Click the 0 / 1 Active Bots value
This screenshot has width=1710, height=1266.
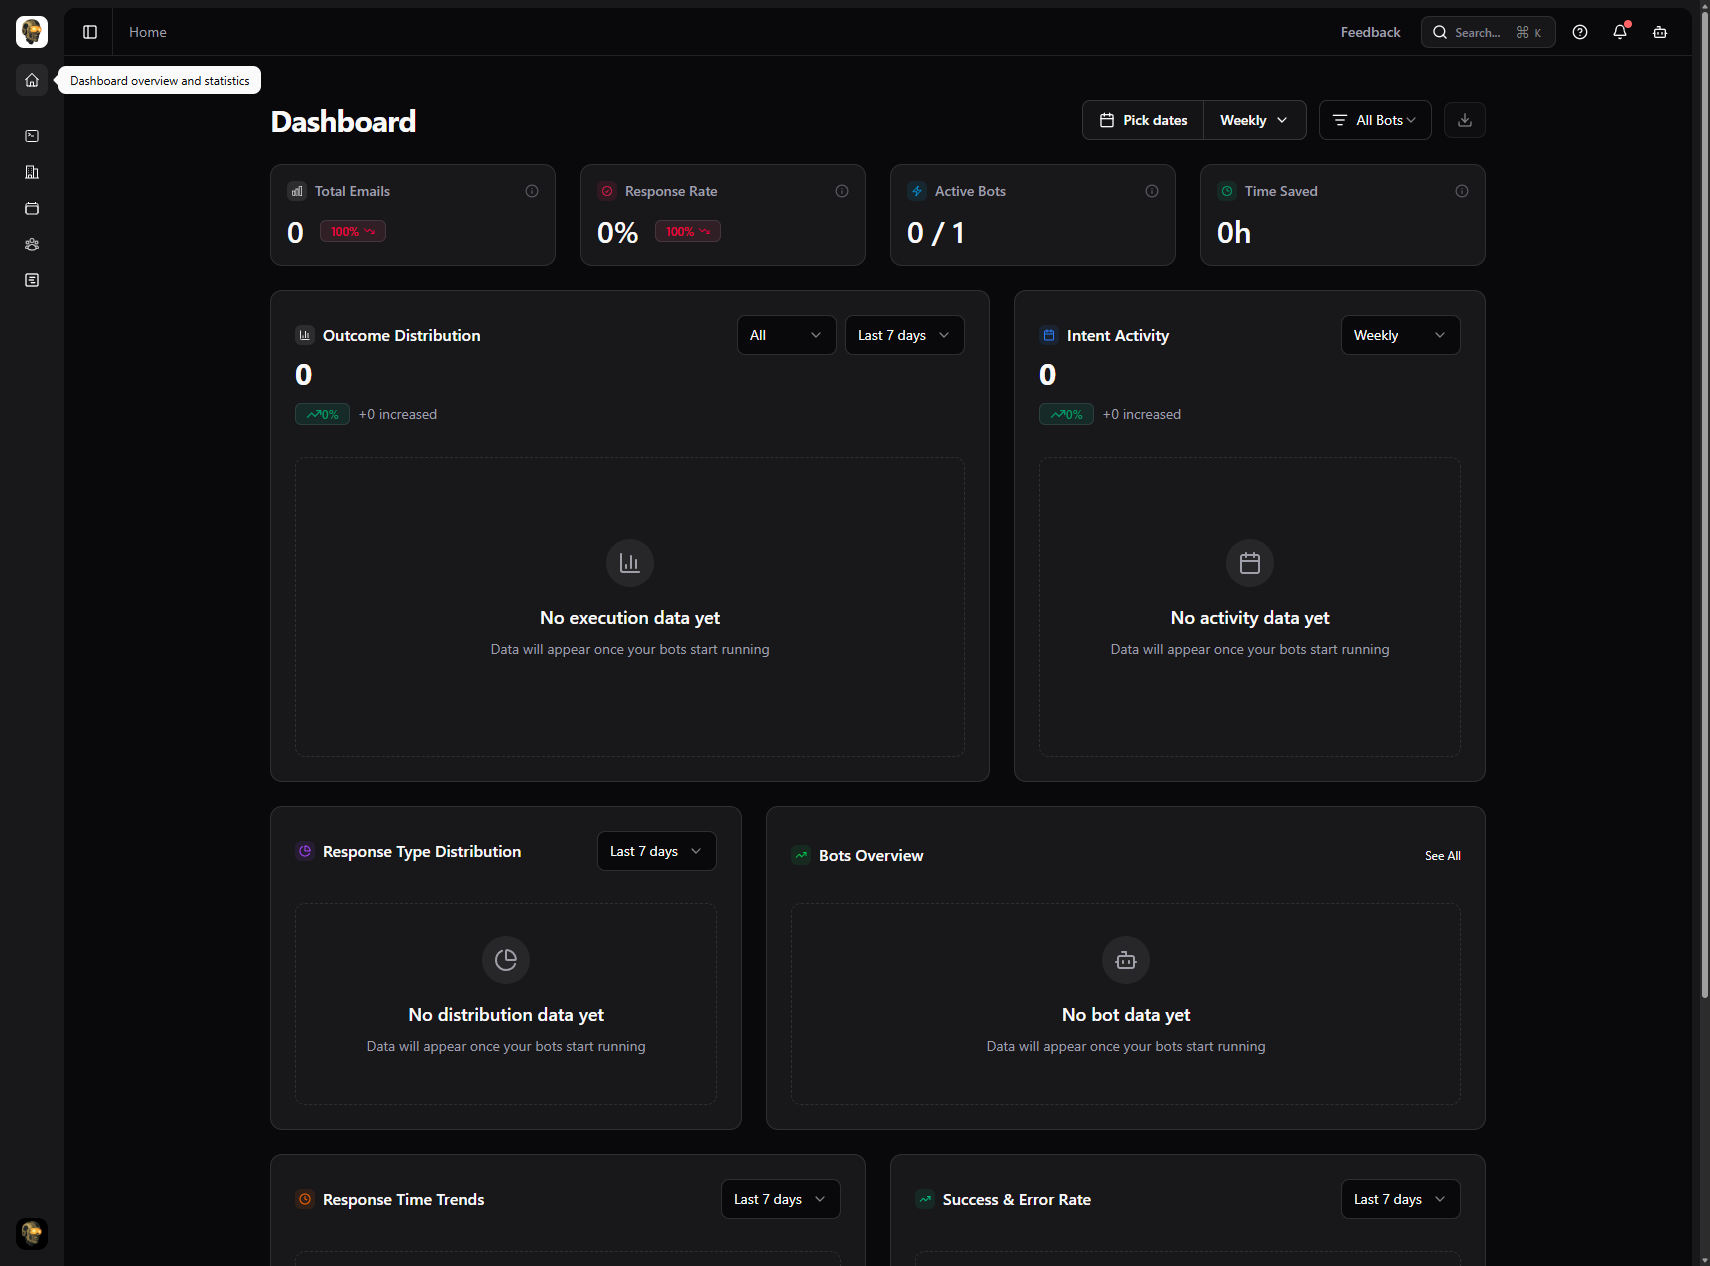936,233
